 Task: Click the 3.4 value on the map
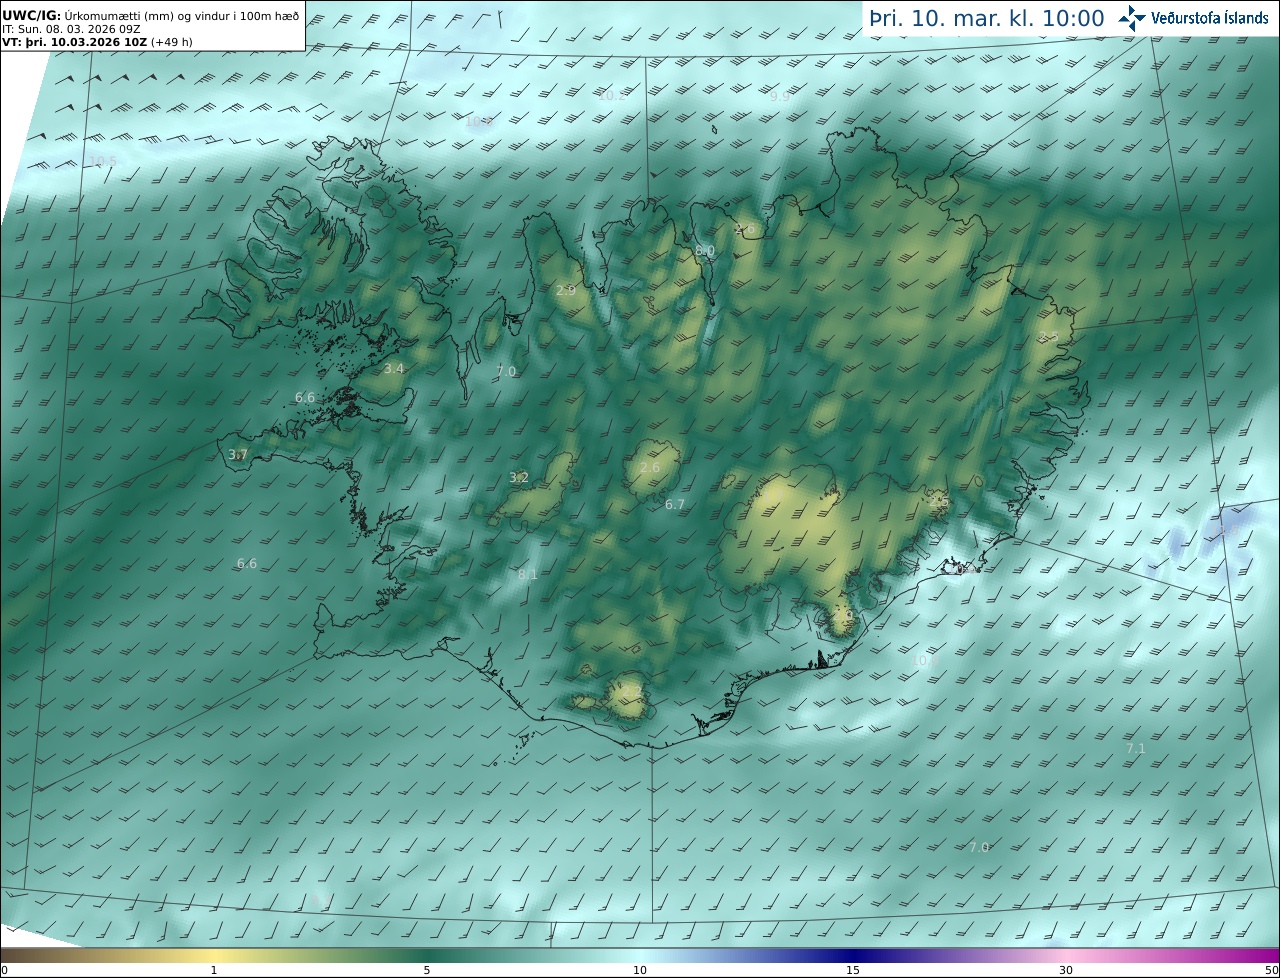(394, 368)
